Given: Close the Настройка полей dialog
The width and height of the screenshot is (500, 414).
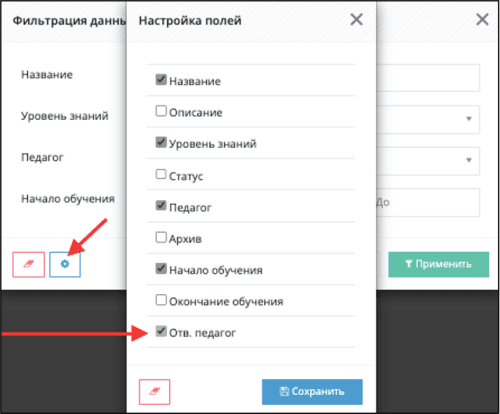Looking at the screenshot, I should (x=356, y=20).
